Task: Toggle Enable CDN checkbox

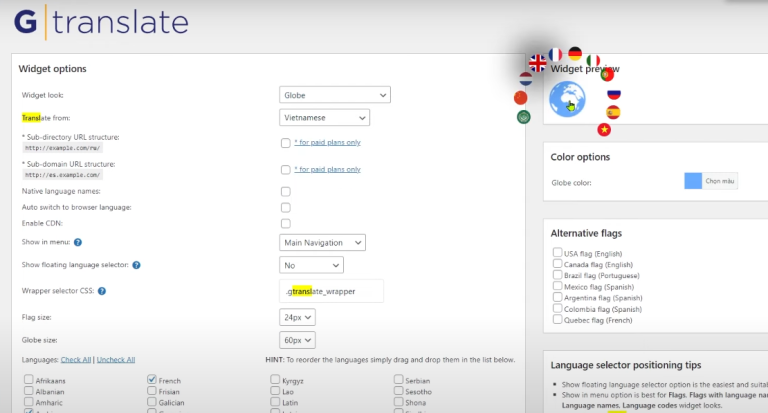Action: [286, 224]
